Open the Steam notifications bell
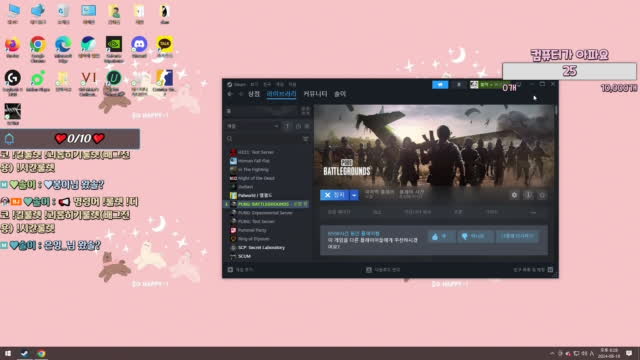 coord(459,84)
